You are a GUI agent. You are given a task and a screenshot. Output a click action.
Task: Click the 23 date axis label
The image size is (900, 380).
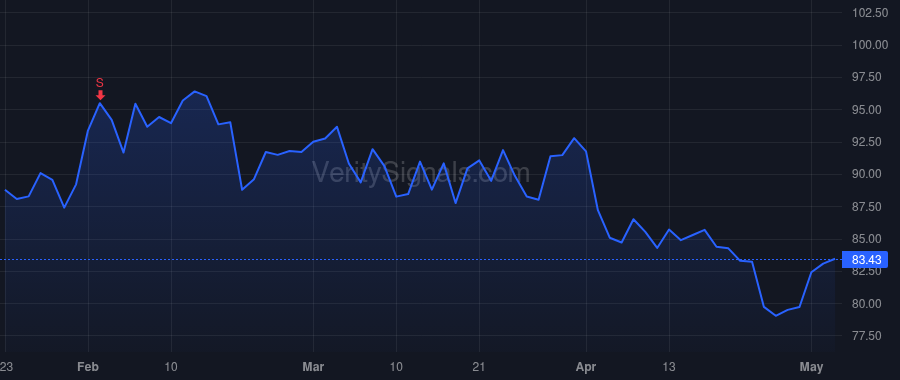pyautogui.click(x=6, y=367)
